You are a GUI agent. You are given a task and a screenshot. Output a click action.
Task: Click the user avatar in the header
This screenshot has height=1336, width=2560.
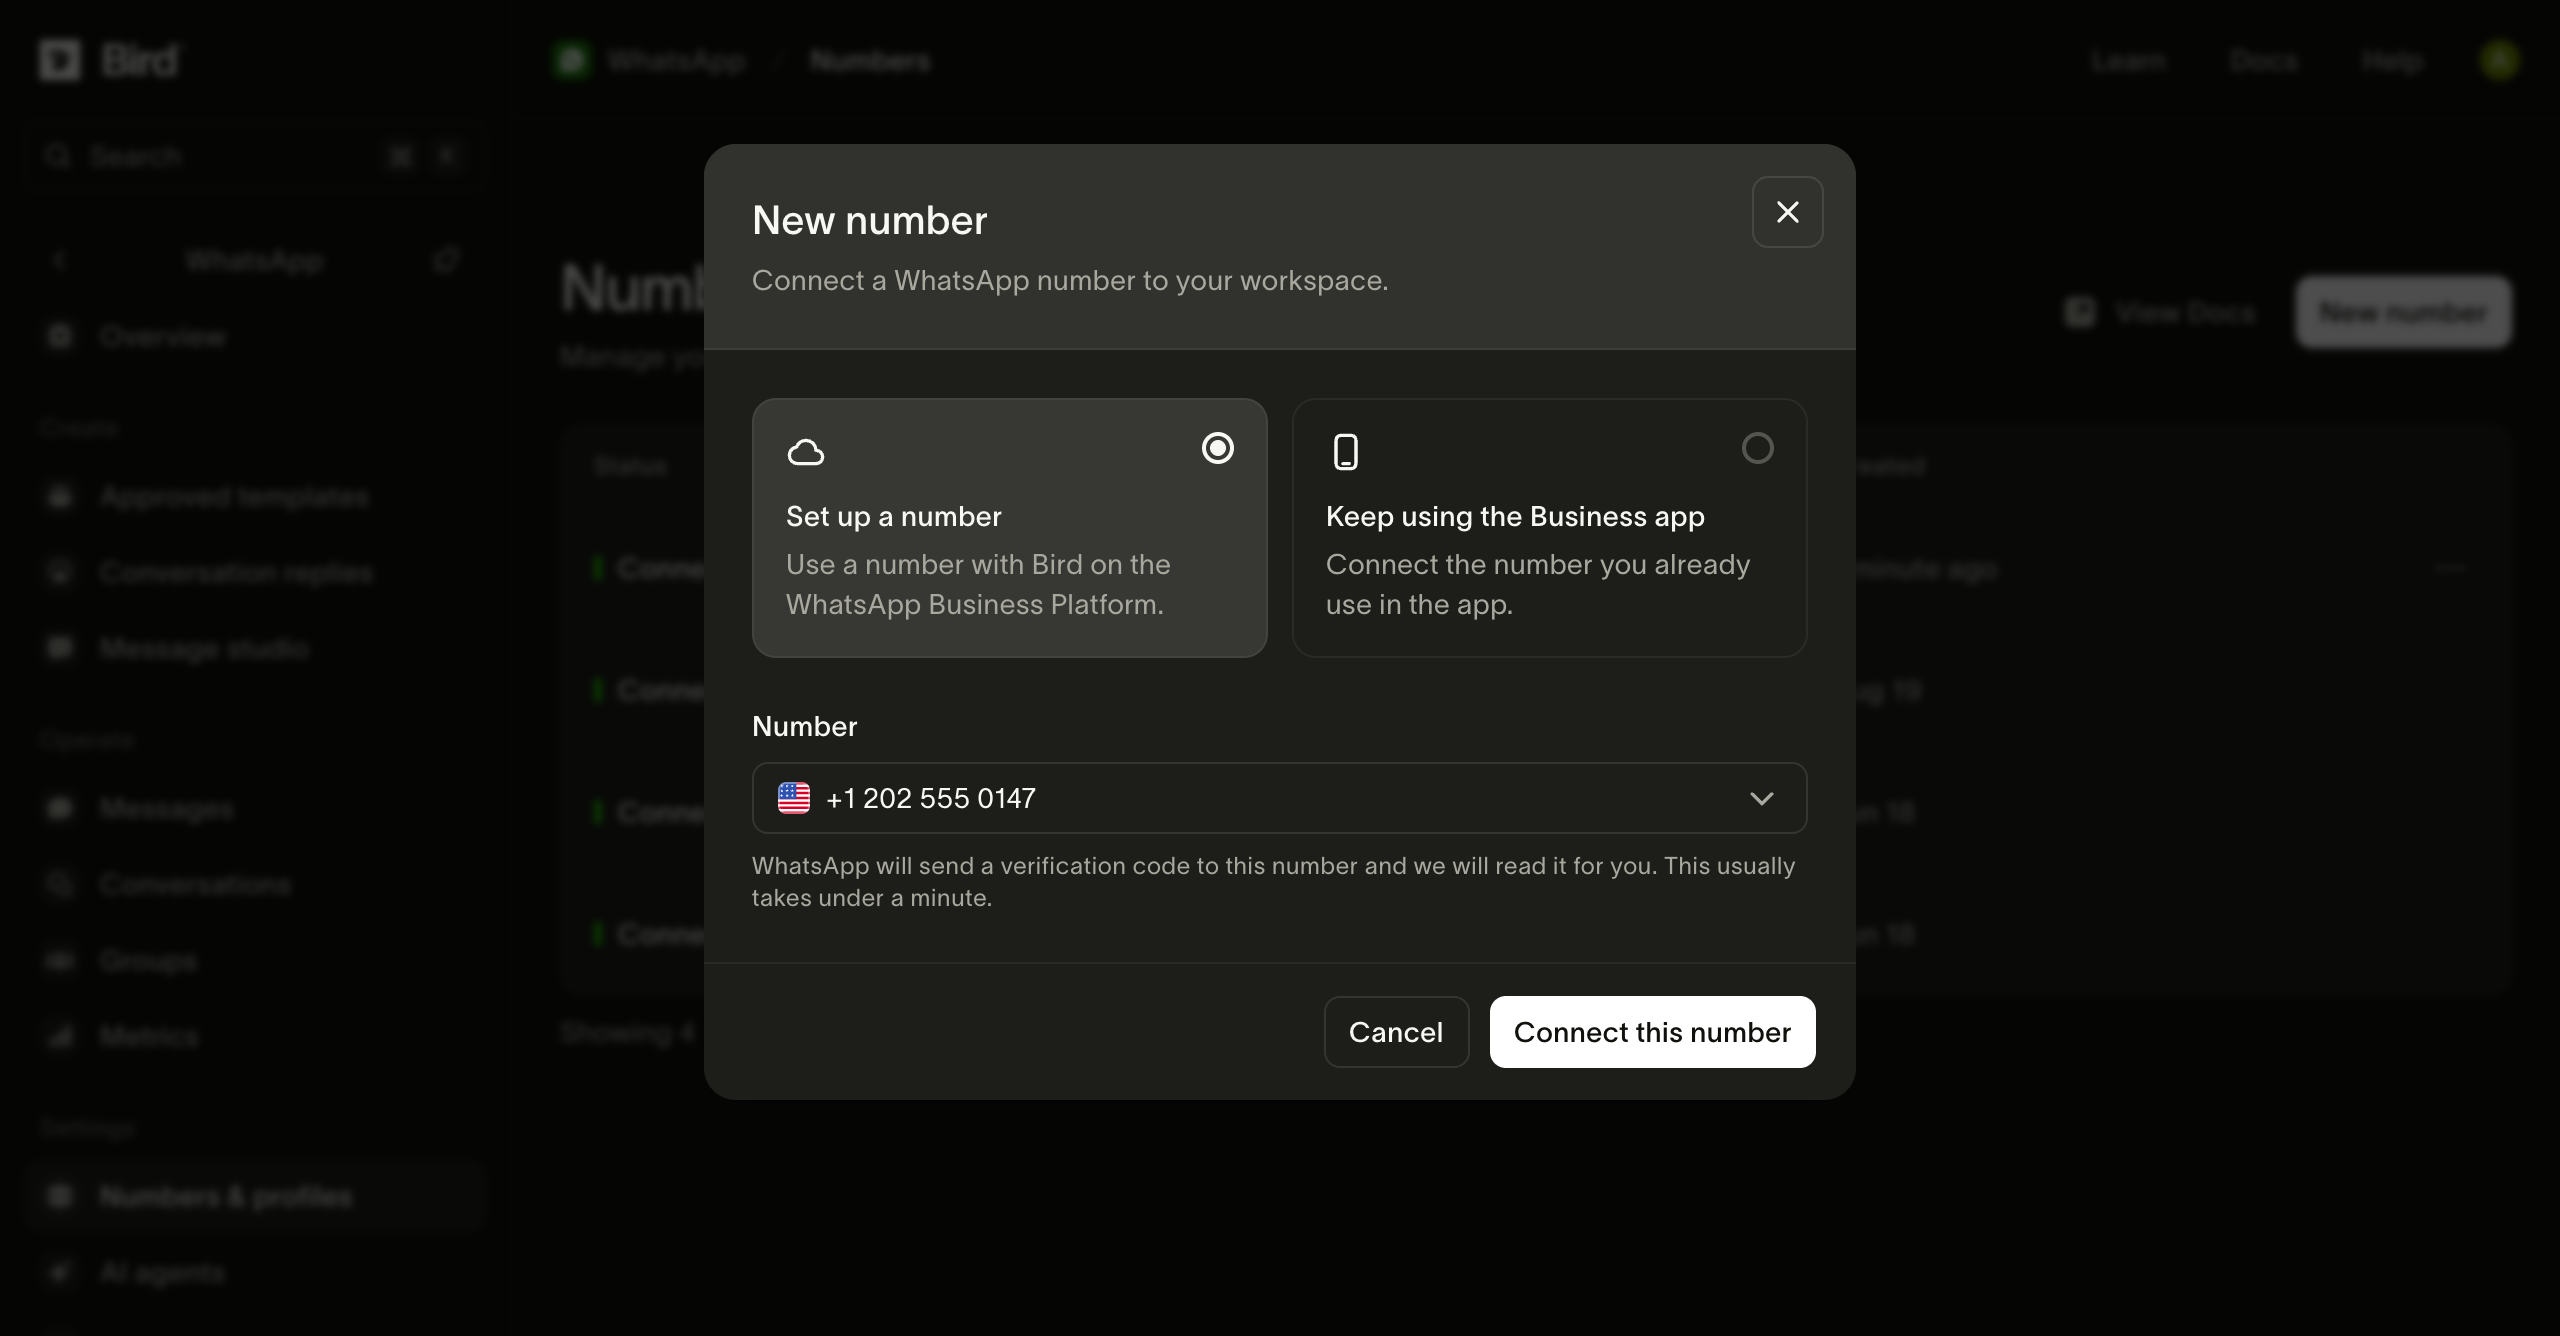tap(2499, 60)
